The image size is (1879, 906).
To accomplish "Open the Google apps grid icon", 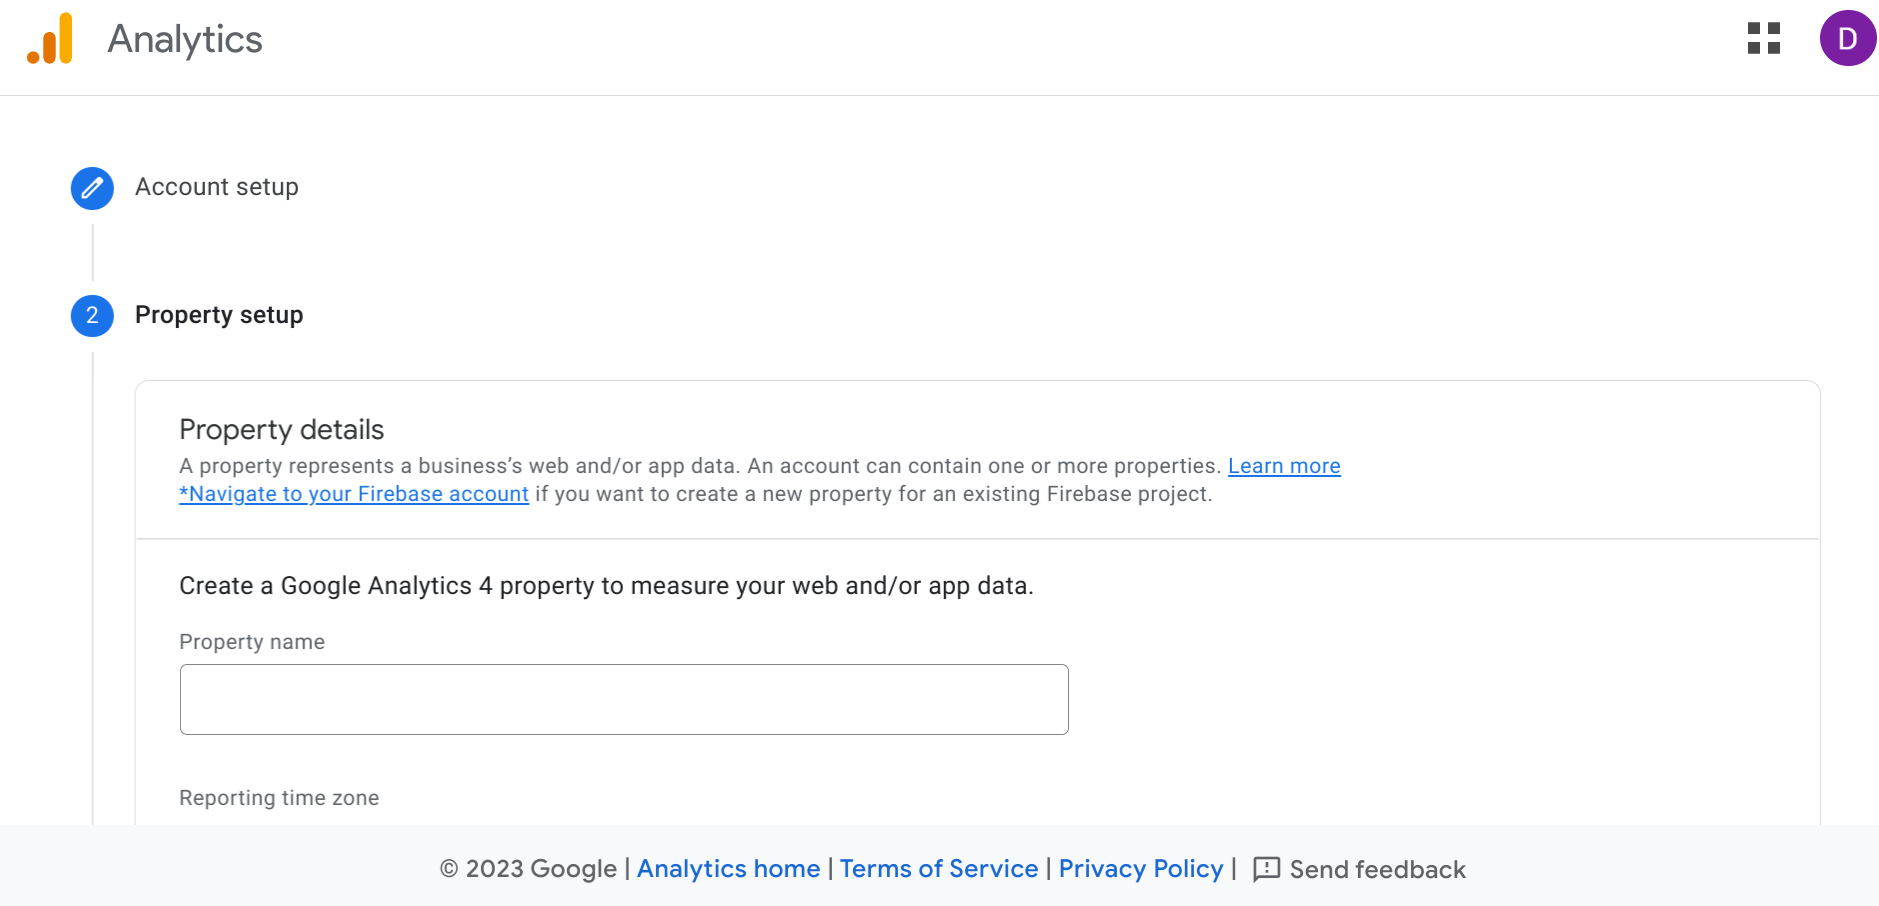I will click(1763, 39).
